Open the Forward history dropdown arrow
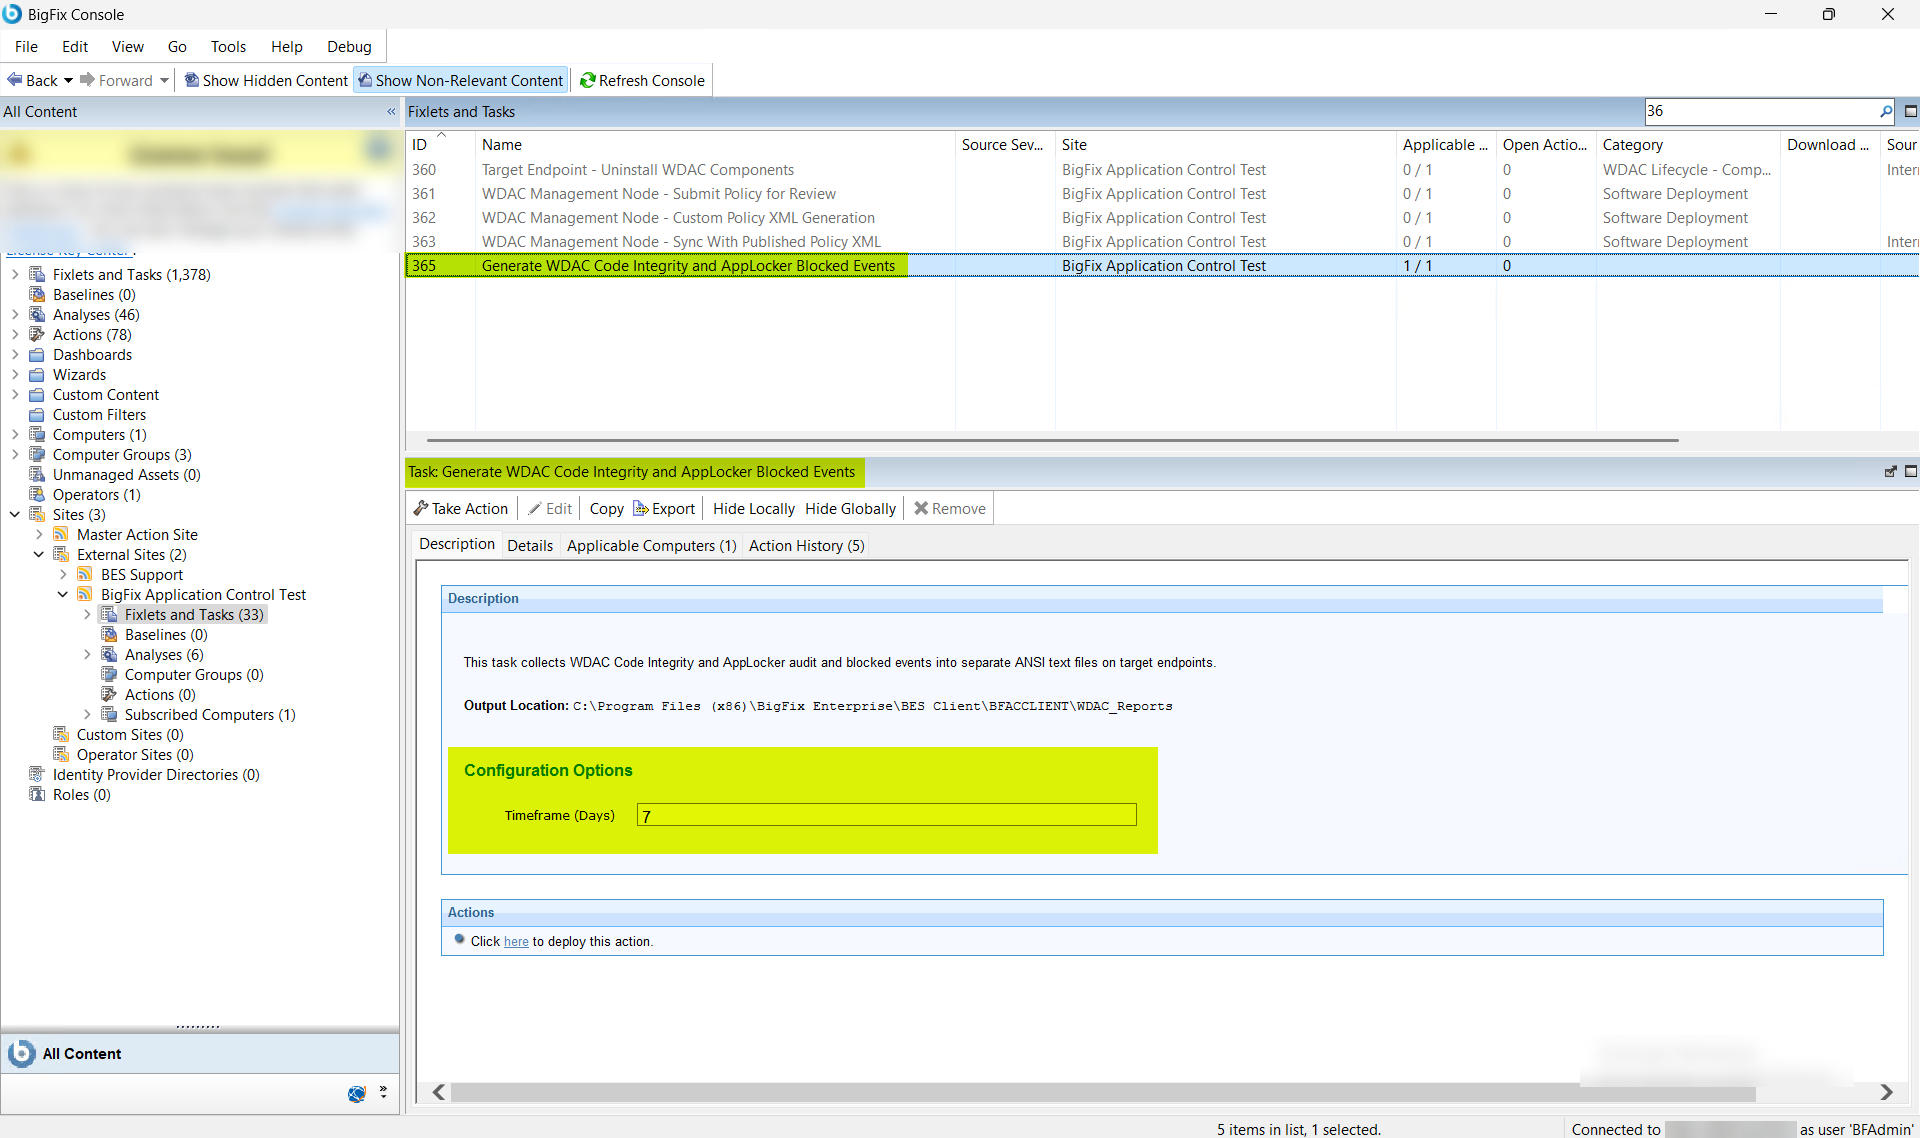 (x=164, y=80)
